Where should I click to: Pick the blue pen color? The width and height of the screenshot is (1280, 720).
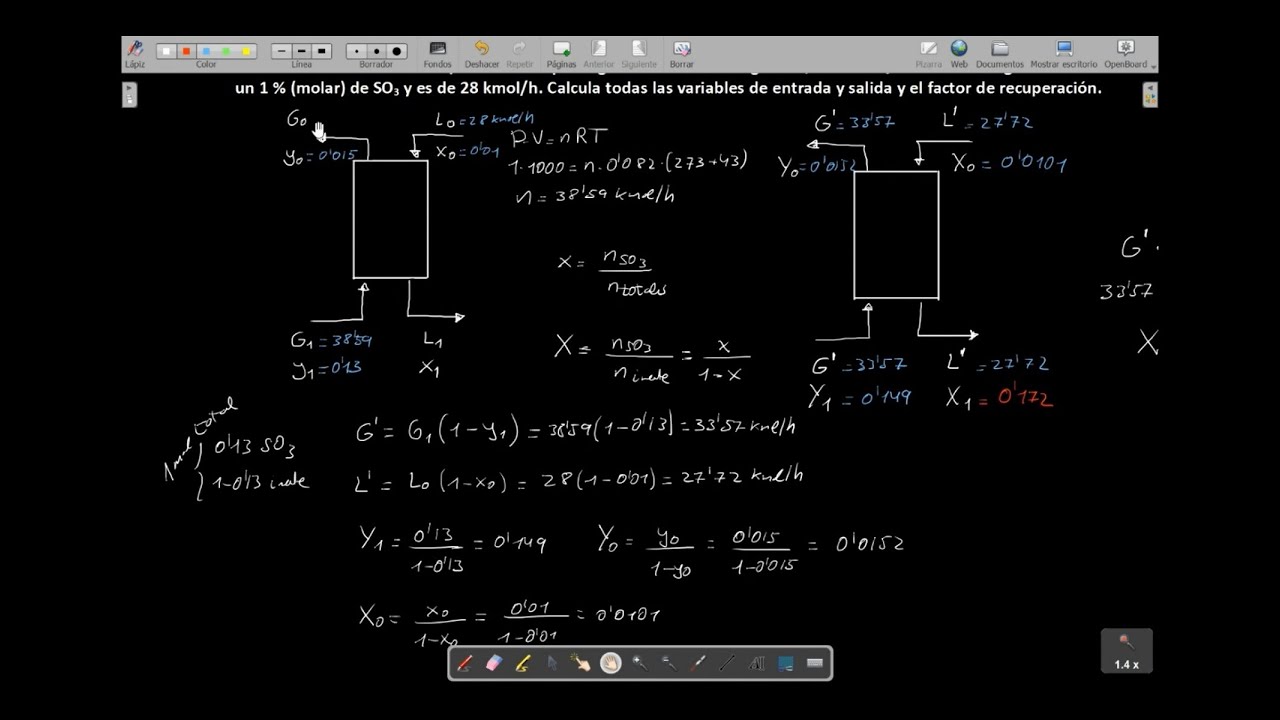coord(206,51)
